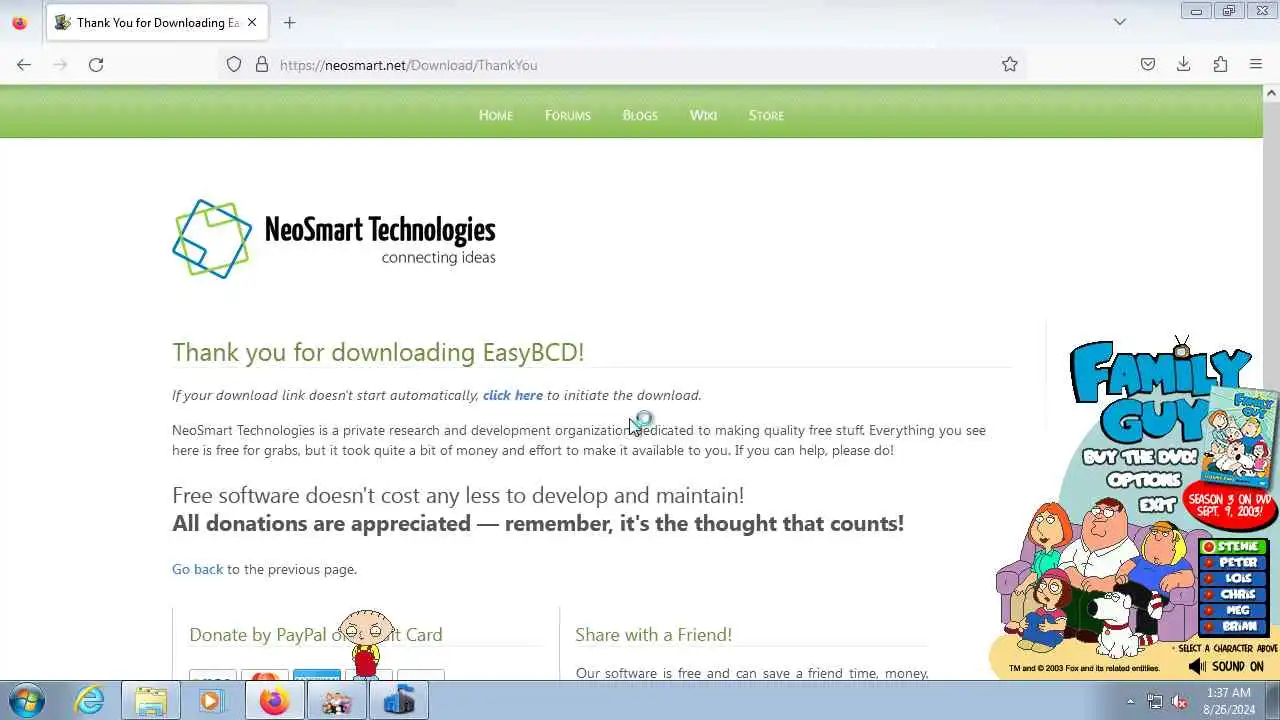Go to Home in site navigation
The width and height of the screenshot is (1280, 720).
click(x=495, y=115)
